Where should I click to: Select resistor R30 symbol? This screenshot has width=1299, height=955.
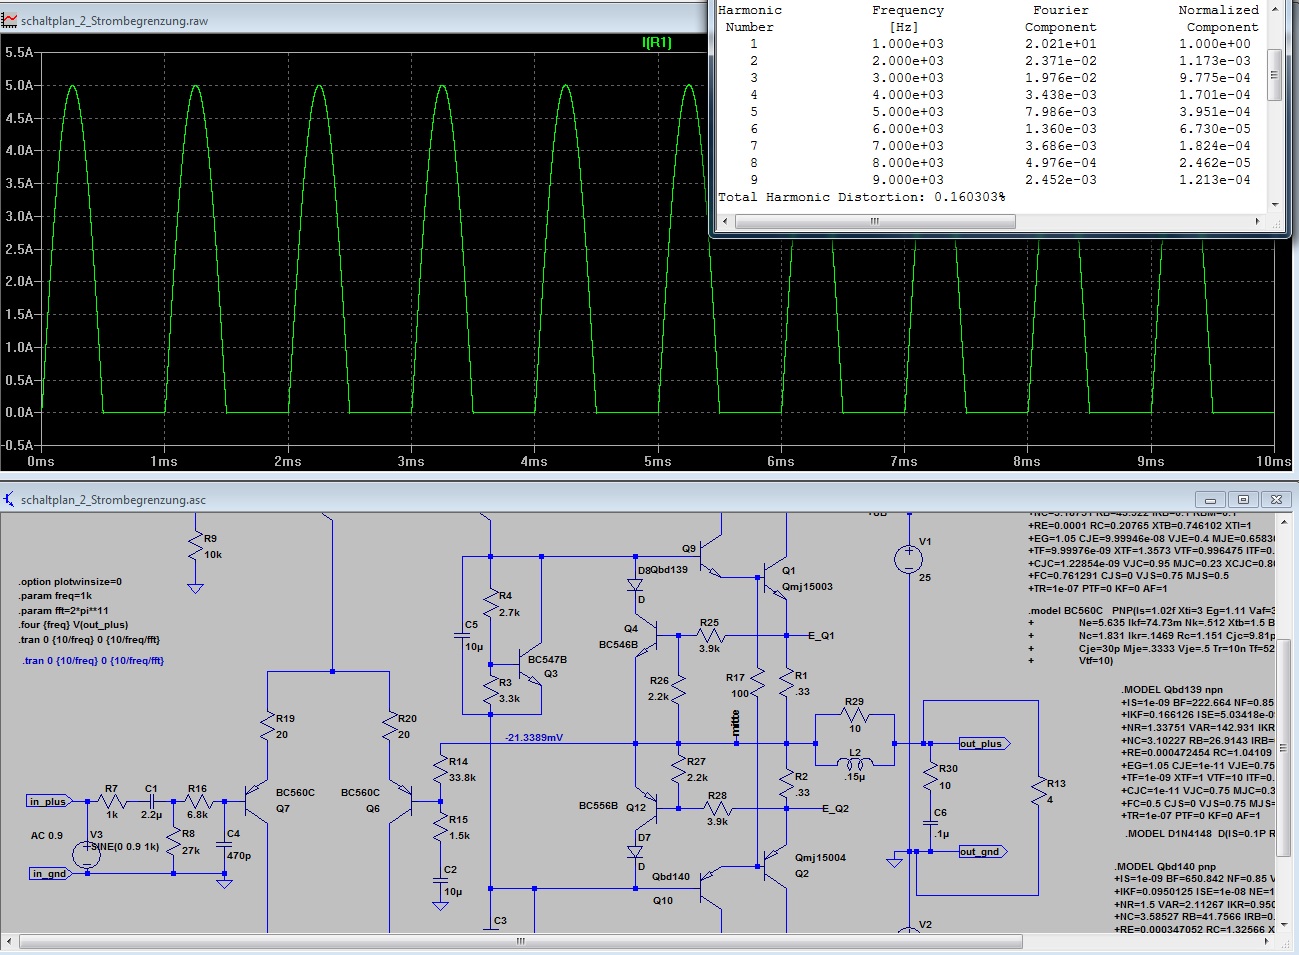[x=929, y=777]
